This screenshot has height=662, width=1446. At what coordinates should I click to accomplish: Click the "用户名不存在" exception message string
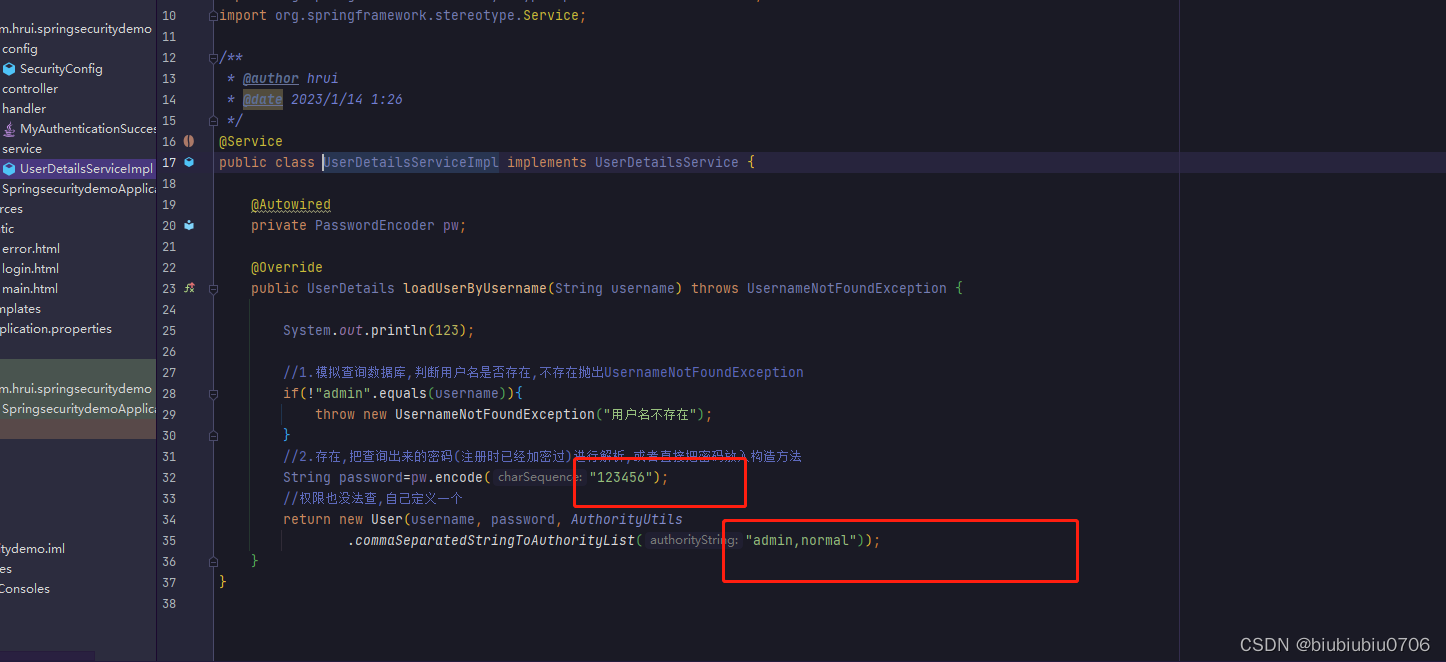point(650,414)
